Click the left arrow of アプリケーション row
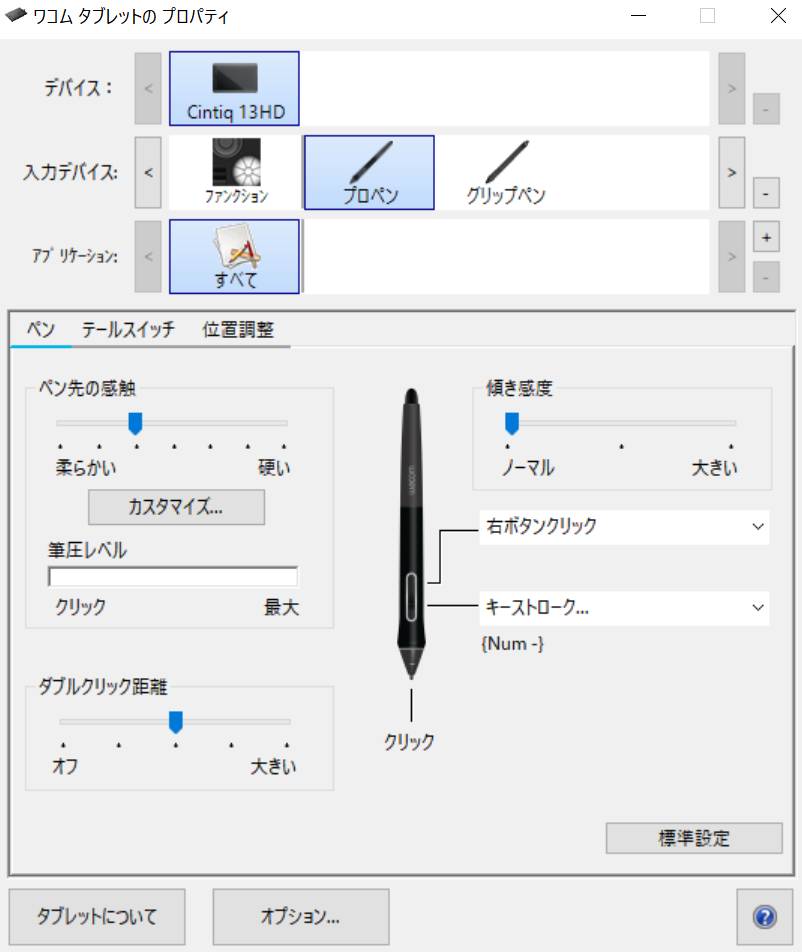The image size is (802, 952). pyautogui.click(x=148, y=257)
